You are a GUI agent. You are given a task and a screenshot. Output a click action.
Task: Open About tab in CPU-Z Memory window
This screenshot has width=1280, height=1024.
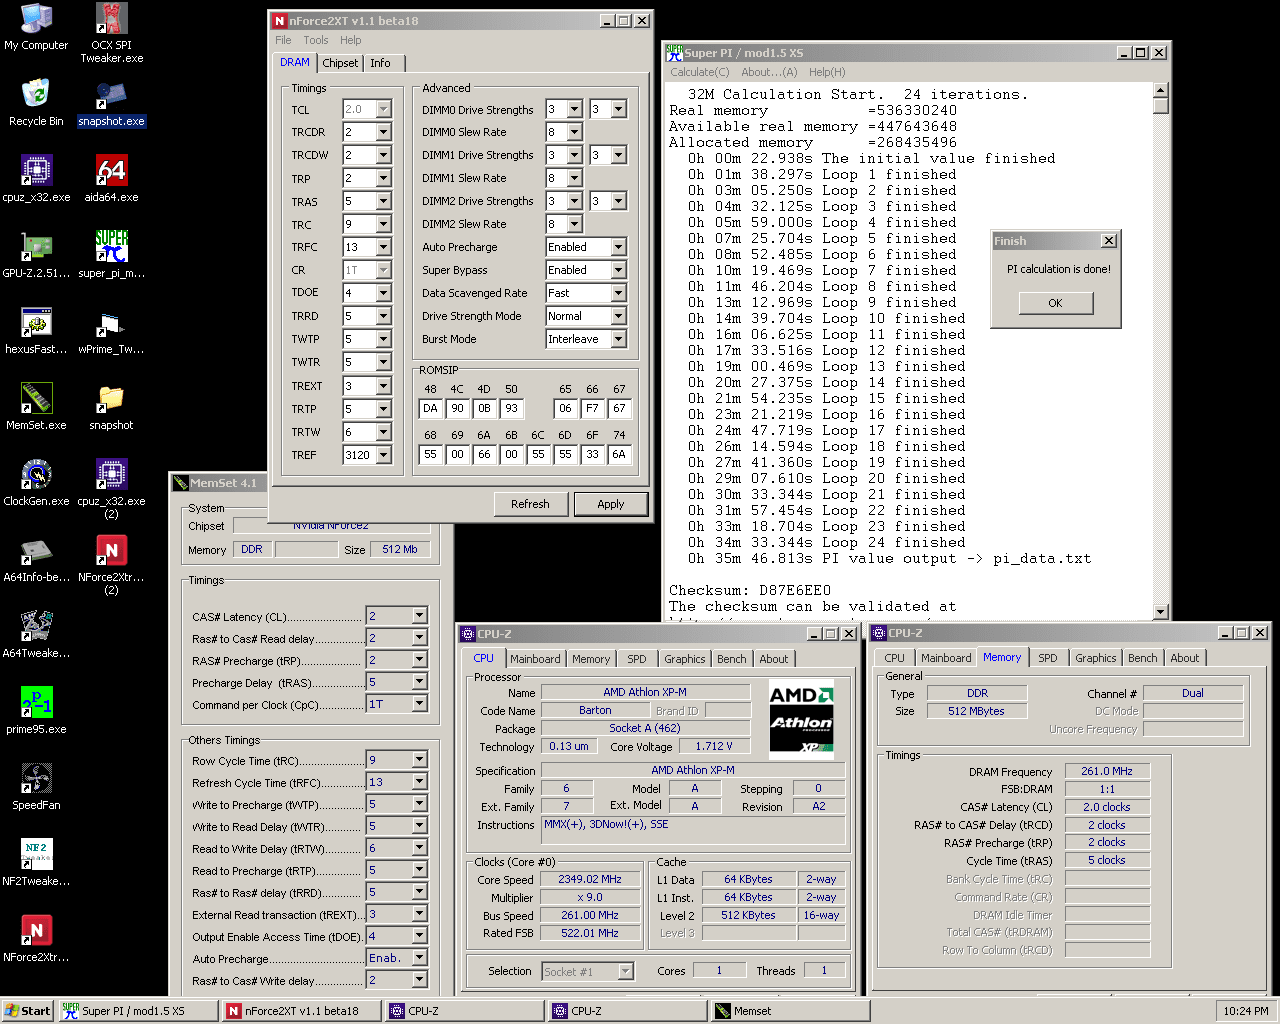click(x=1185, y=658)
